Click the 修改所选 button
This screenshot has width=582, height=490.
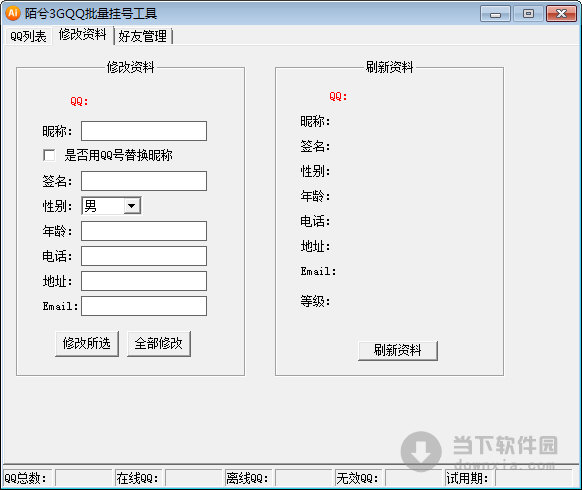click(87, 344)
